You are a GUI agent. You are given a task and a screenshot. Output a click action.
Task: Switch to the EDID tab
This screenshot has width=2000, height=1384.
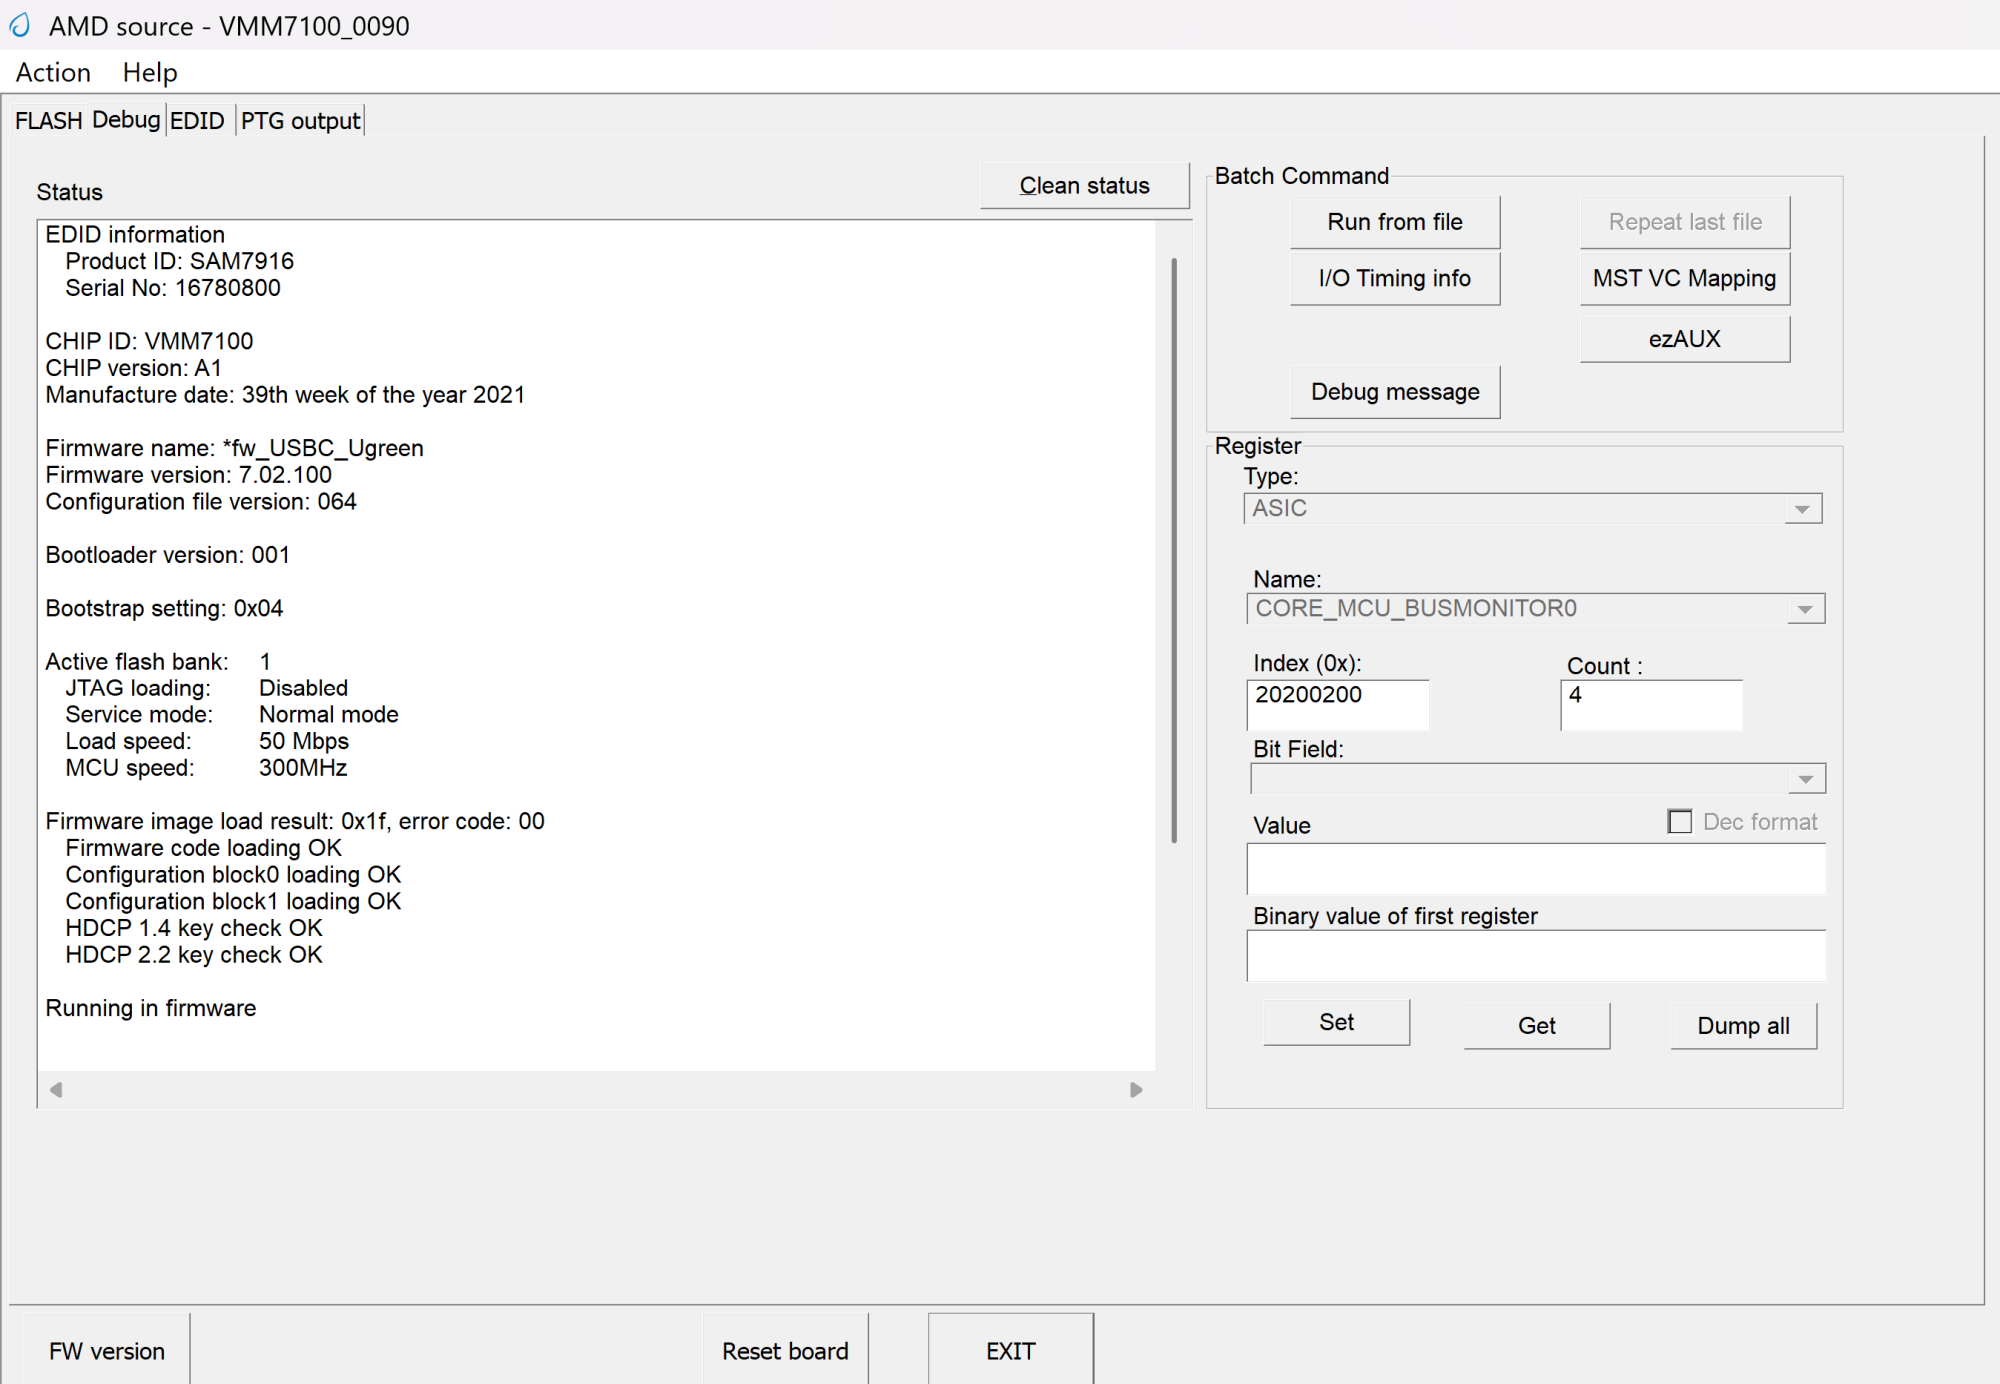click(x=197, y=121)
